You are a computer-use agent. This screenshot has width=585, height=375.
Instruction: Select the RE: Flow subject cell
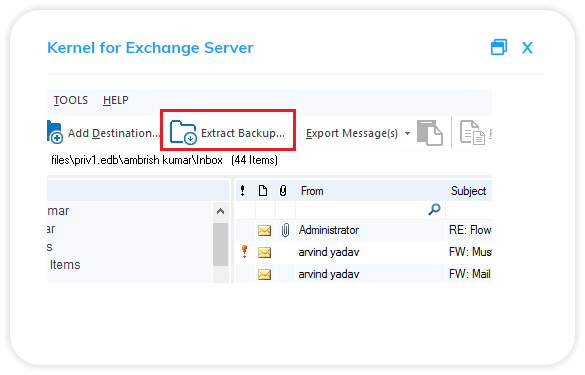pyautogui.click(x=470, y=230)
